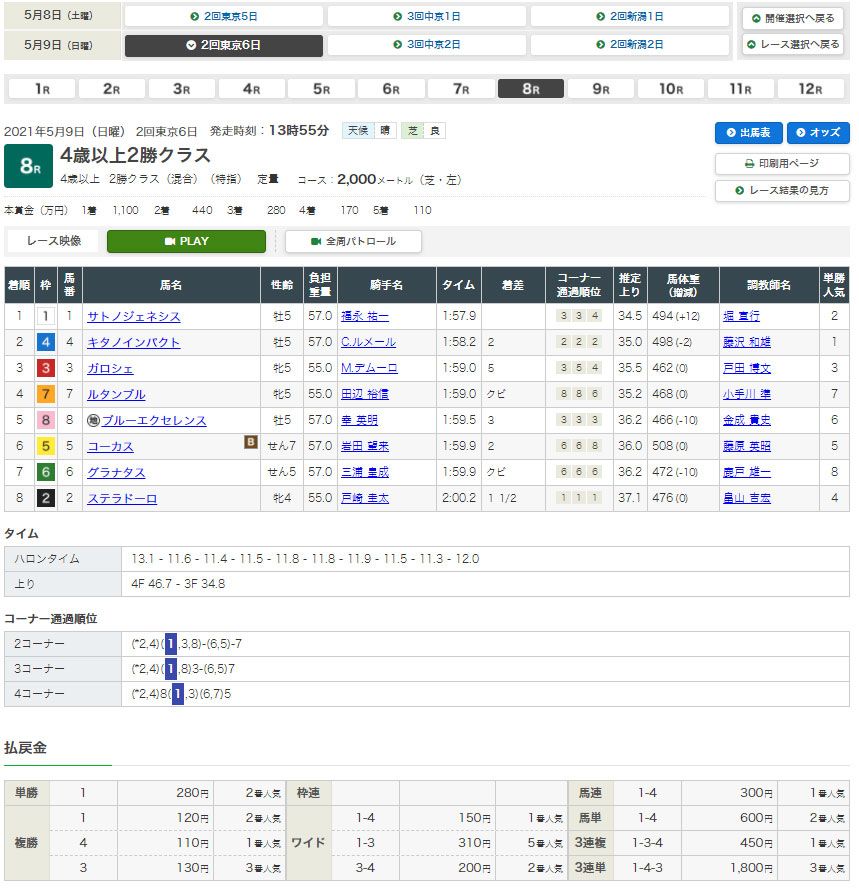This screenshot has height=889, width=859.
Task: Open horse サトノジェネシス profile
Action: (x=134, y=316)
